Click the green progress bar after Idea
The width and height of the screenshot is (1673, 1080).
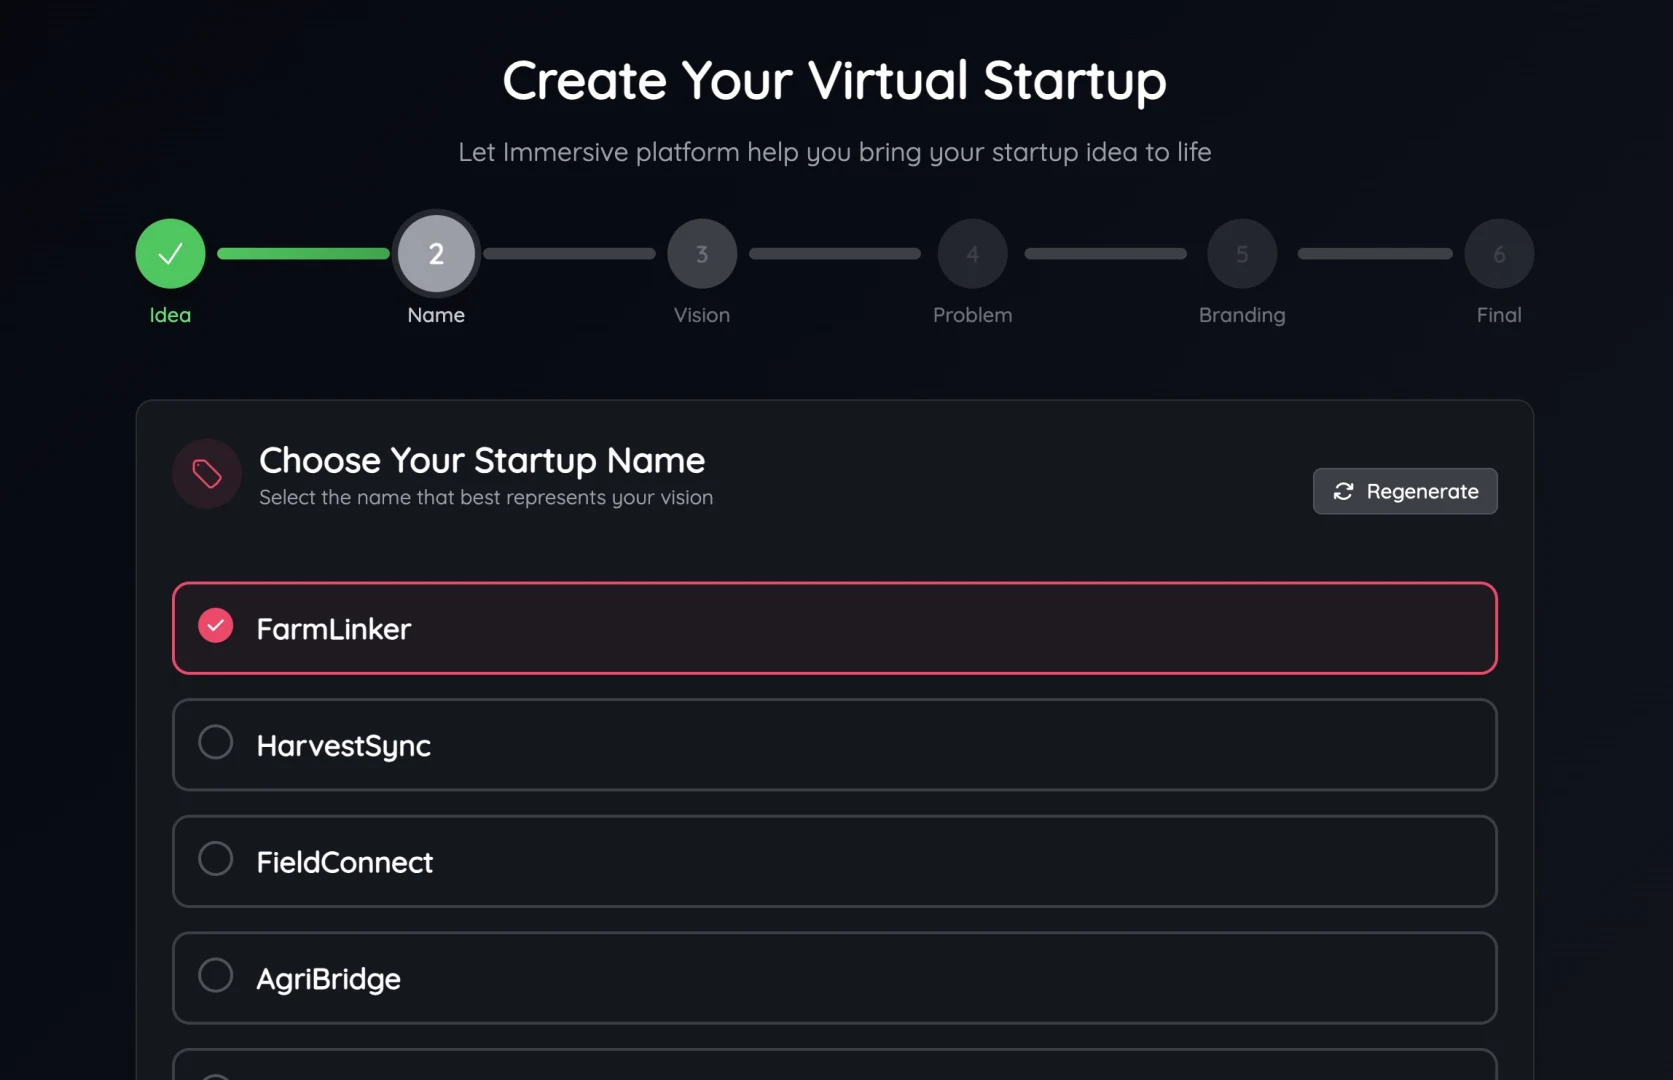pos(303,254)
